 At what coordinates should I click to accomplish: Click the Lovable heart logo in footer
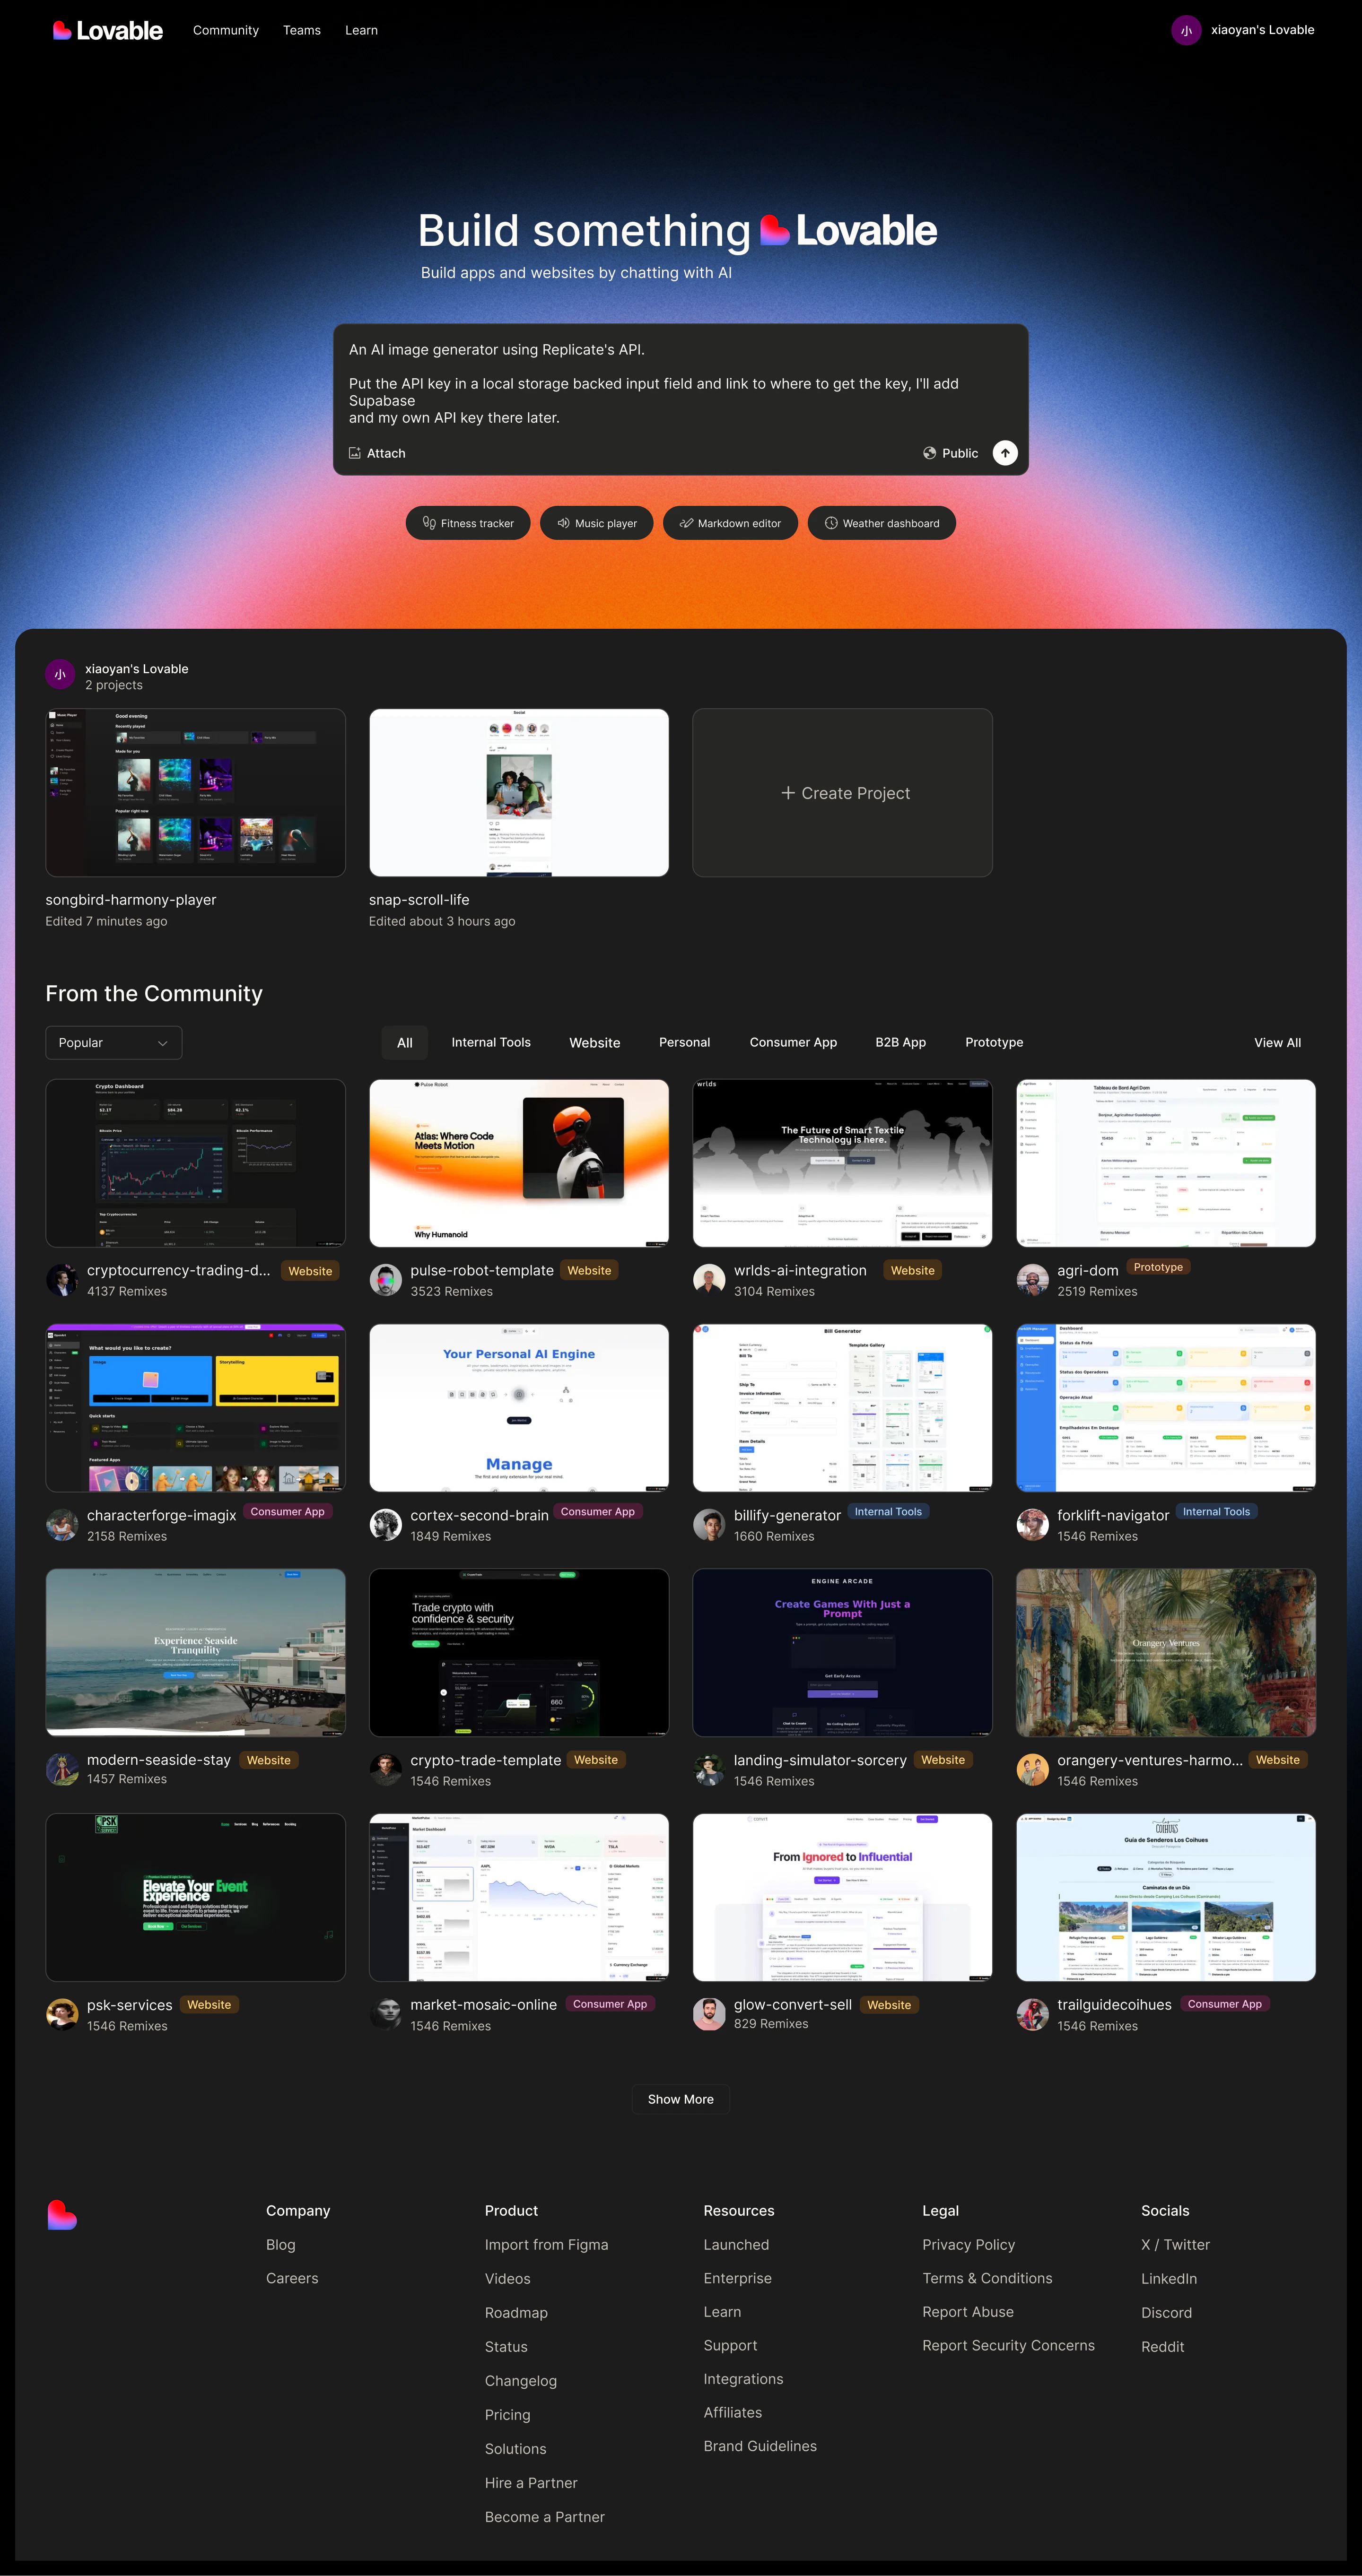pyautogui.click(x=62, y=2215)
